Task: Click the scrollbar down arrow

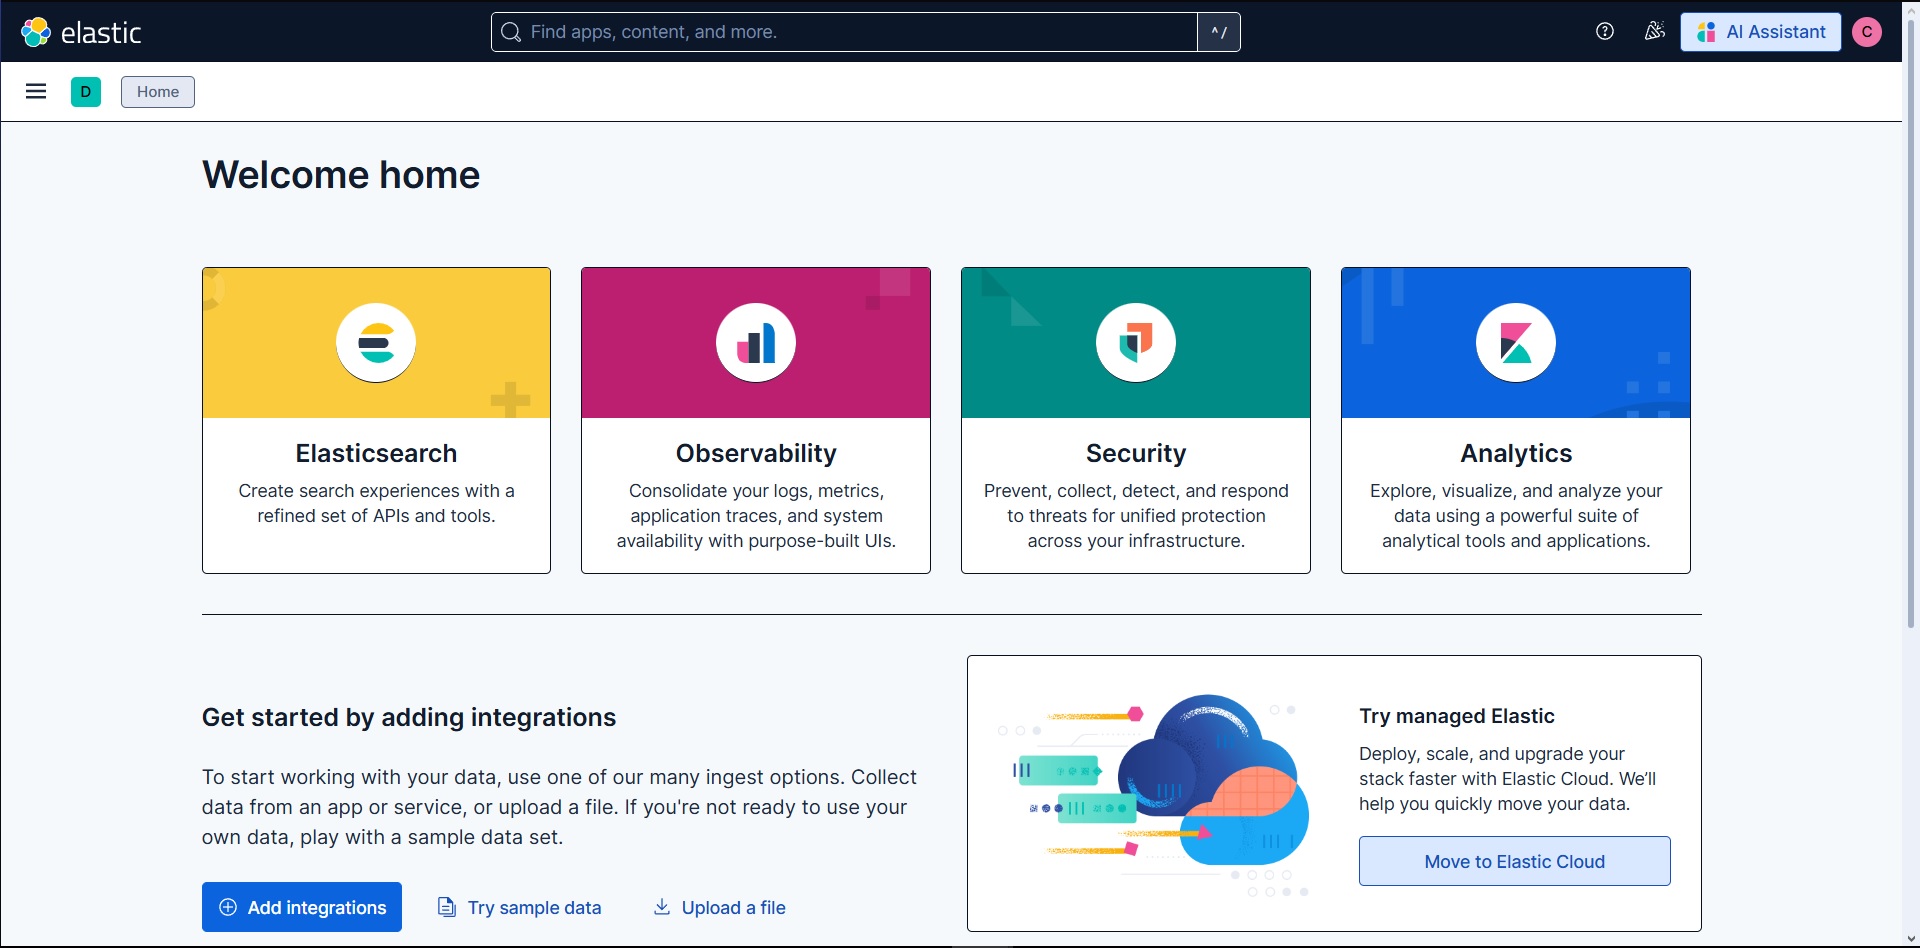Action: point(1911,939)
